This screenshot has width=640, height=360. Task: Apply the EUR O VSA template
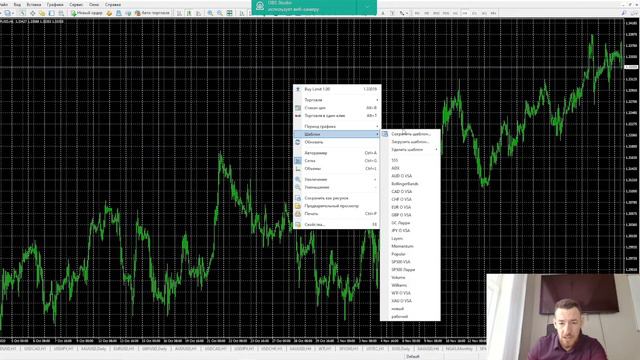[x=410, y=207]
